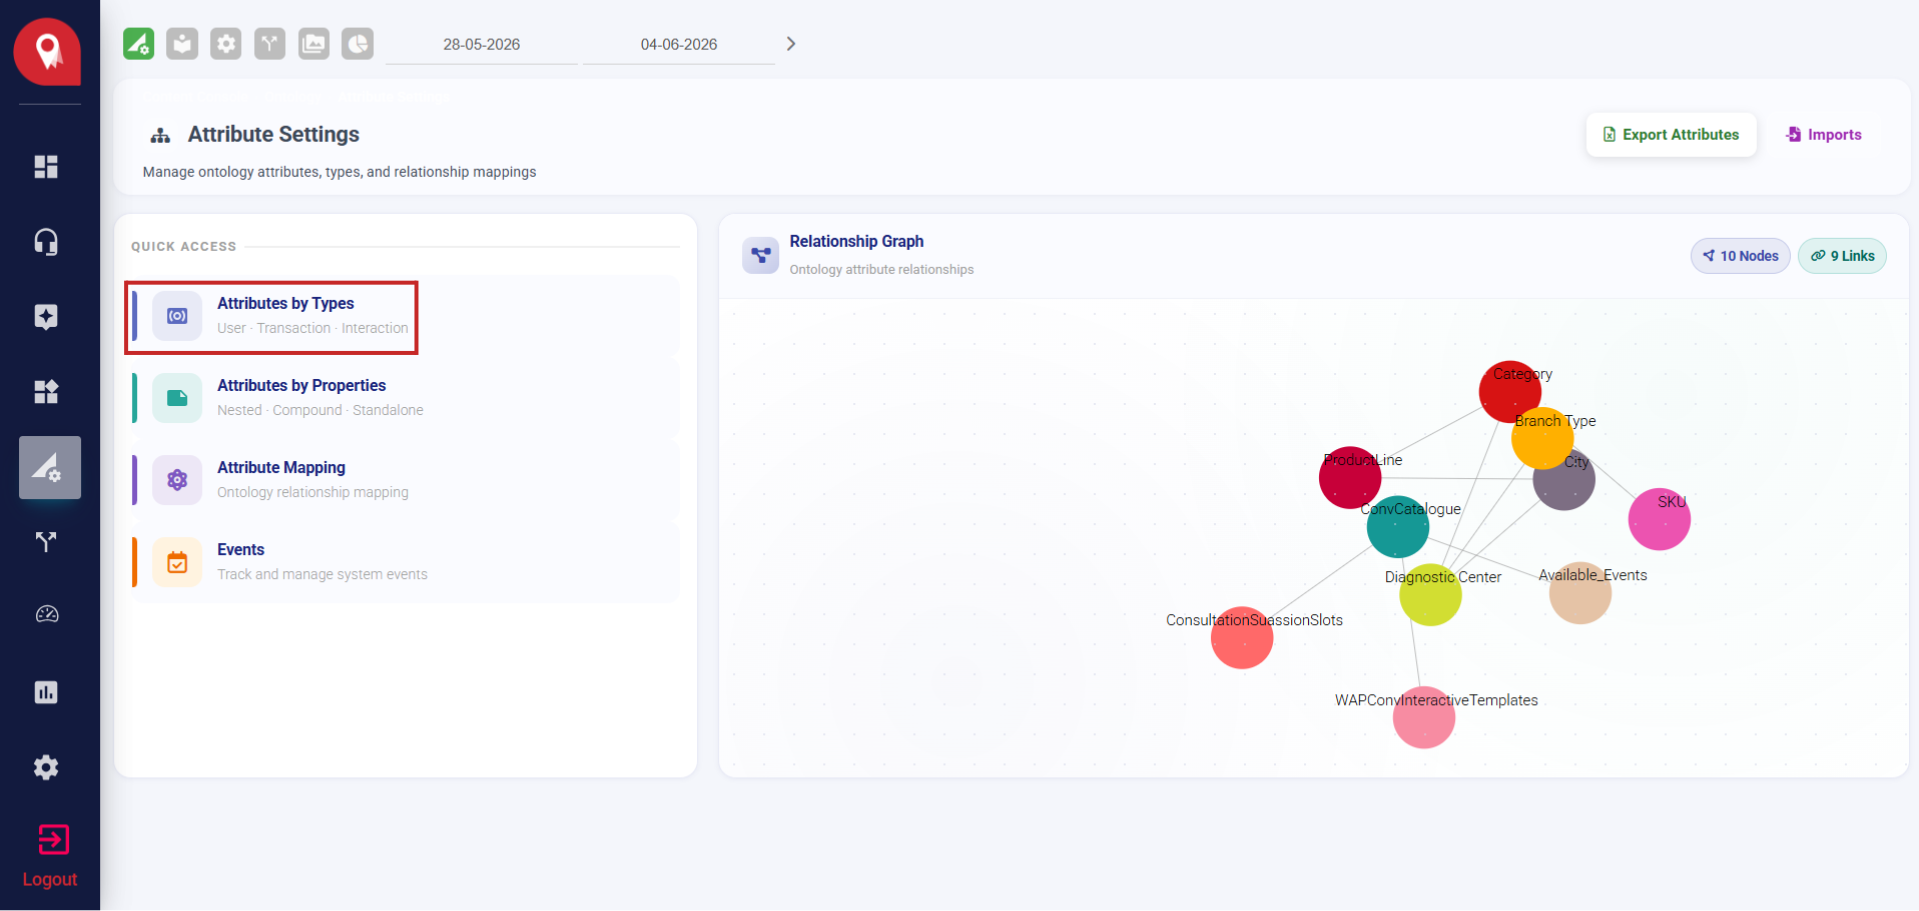This screenshot has width=1919, height=911.
Task: Select the coral ConsultationSuassionSlots node
Action: (1242, 637)
